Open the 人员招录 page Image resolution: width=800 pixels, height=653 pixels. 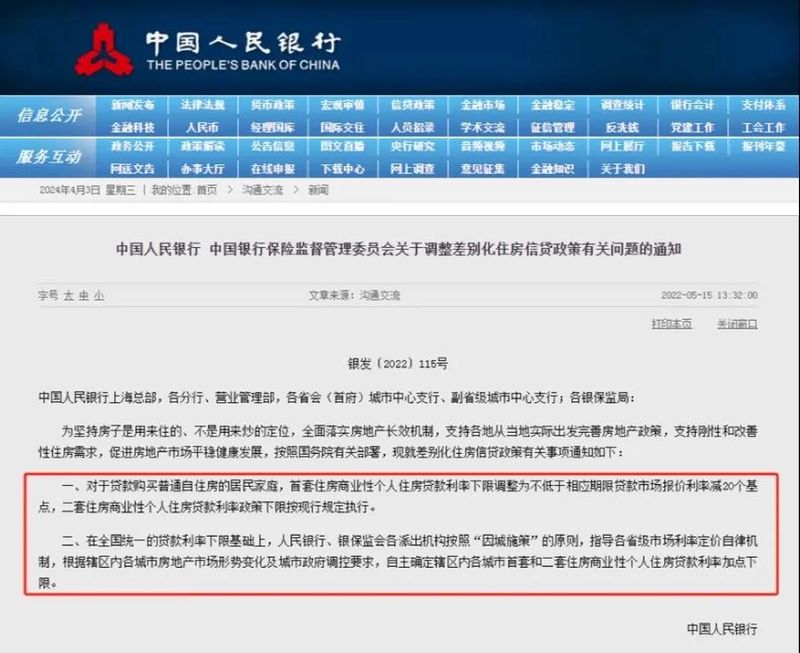point(412,128)
